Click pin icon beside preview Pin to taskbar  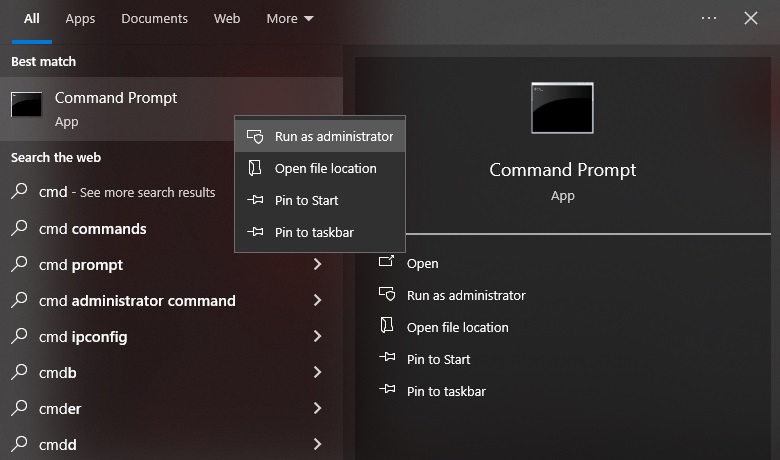(x=387, y=389)
